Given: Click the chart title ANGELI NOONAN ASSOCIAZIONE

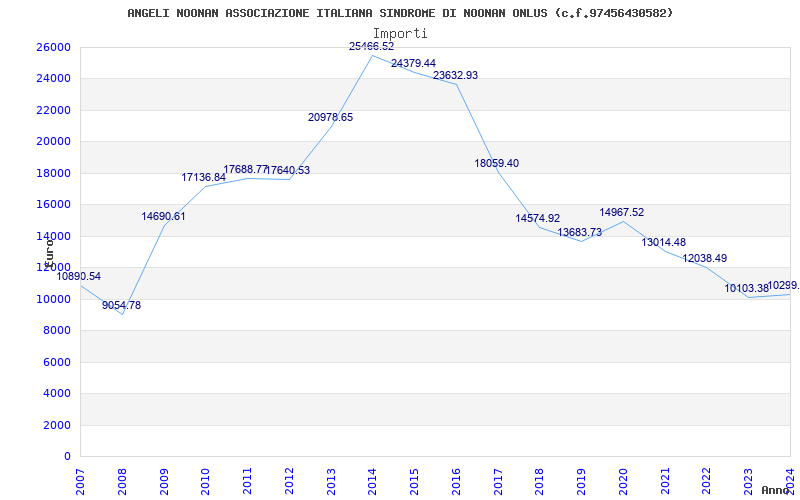Looking at the screenshot, I should [x=400, y=13].
